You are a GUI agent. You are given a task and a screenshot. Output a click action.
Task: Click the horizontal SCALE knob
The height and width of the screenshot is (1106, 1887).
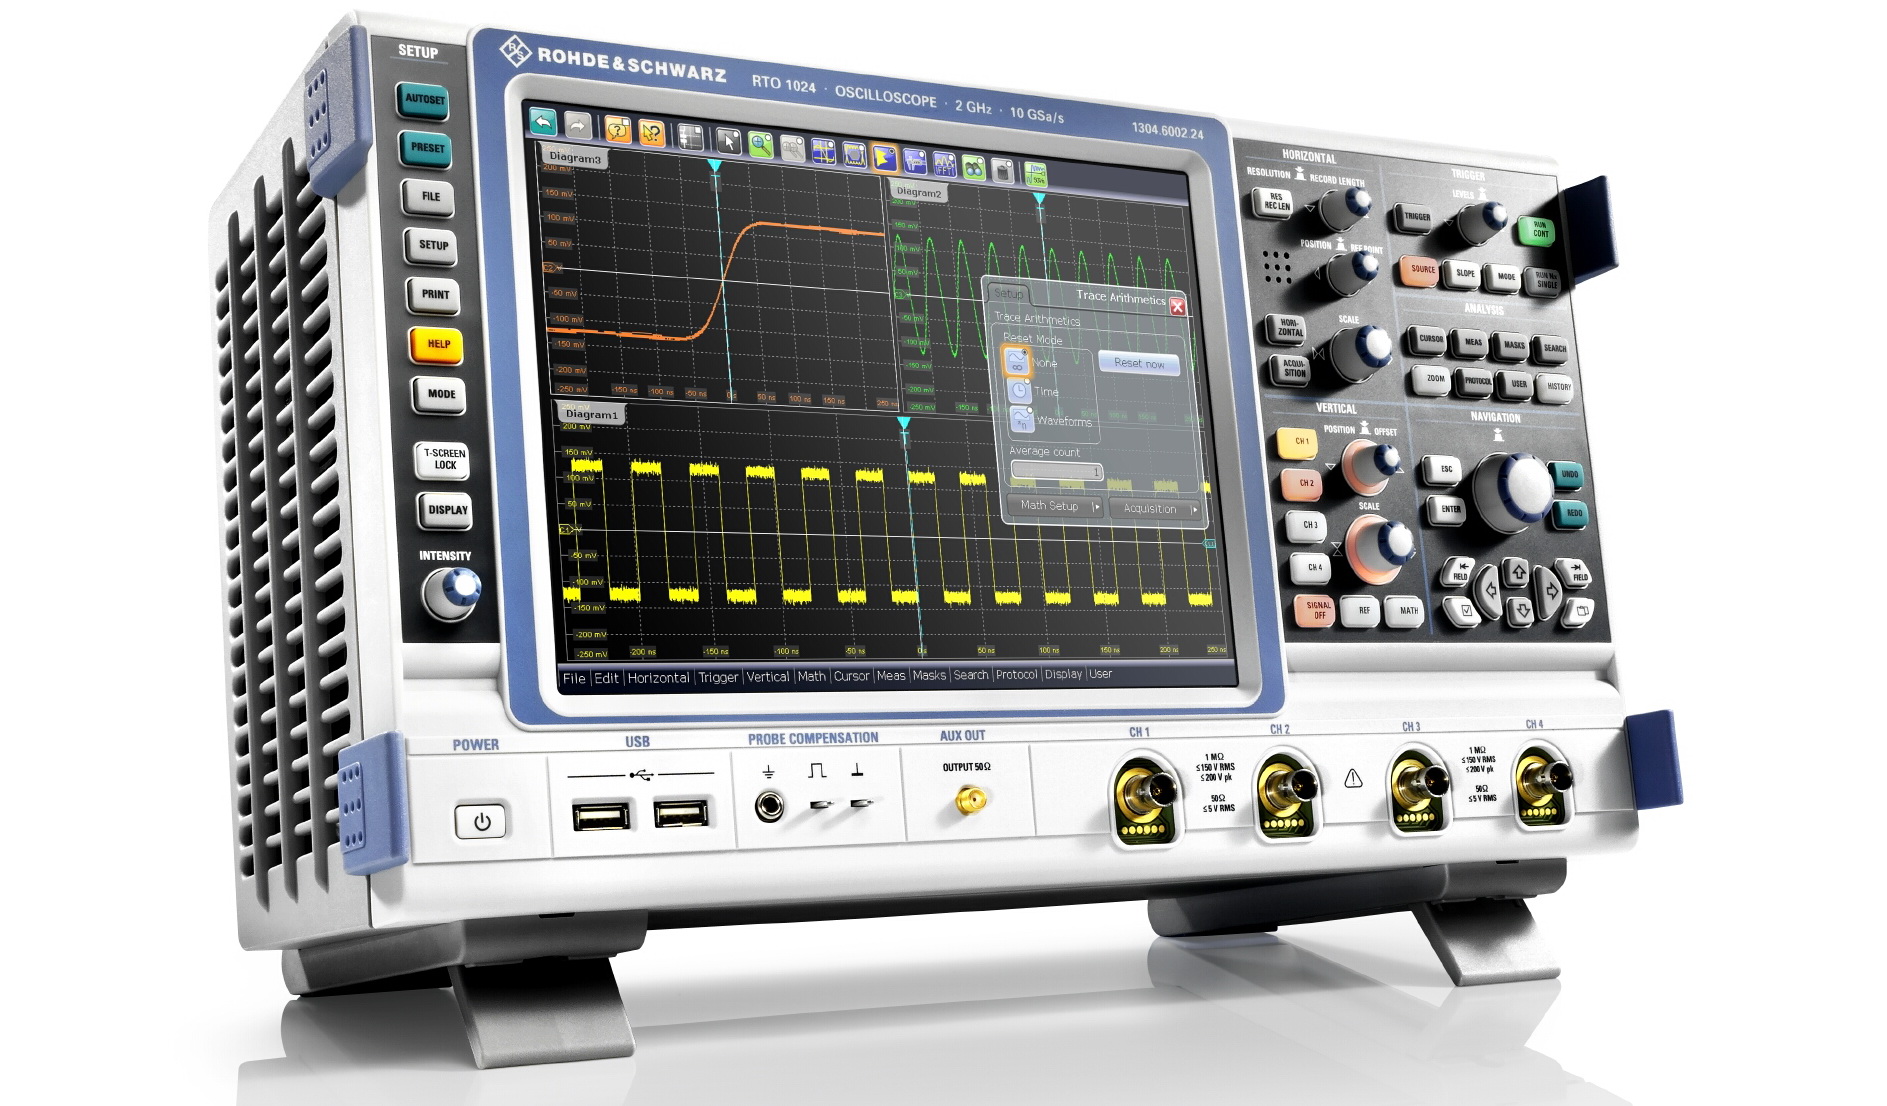1362,352
